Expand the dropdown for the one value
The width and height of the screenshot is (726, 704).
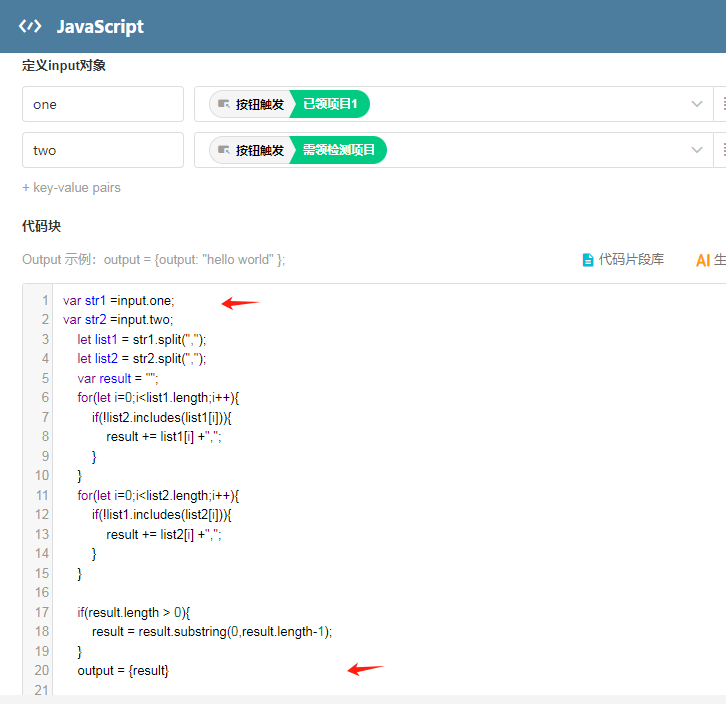[697, 104]
